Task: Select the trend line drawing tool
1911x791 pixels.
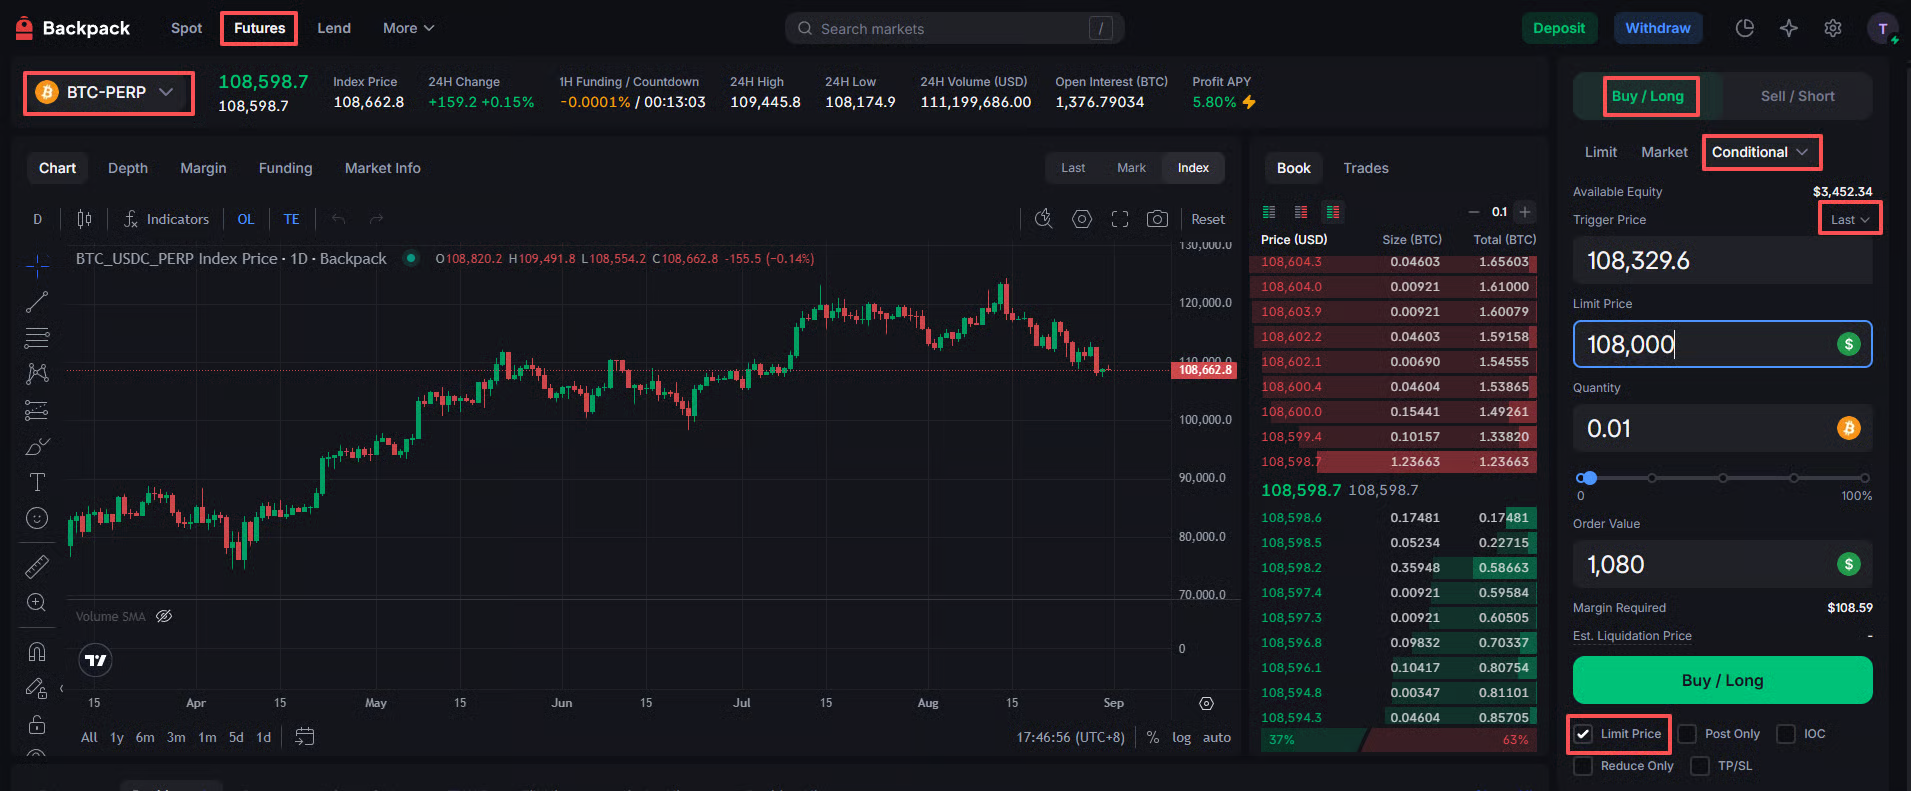Action: (37, 301)
